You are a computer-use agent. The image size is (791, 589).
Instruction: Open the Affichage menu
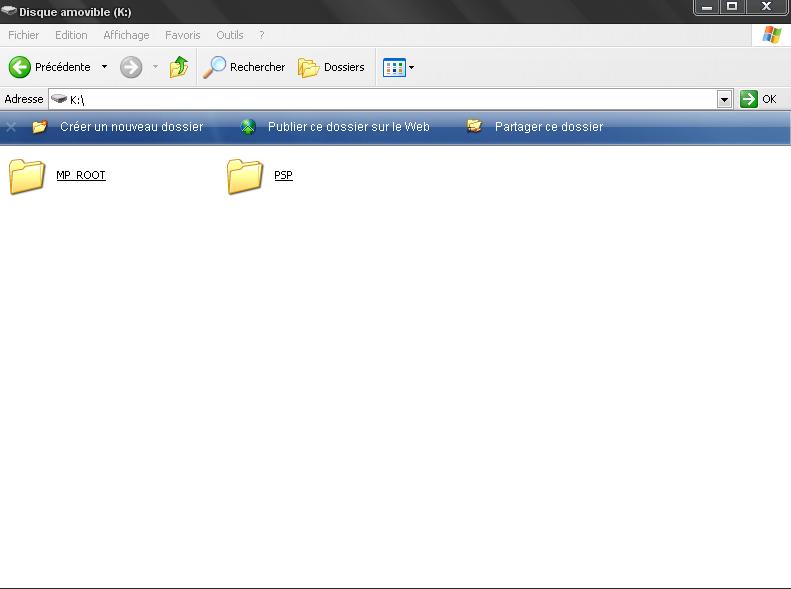[x=126, y=35]
